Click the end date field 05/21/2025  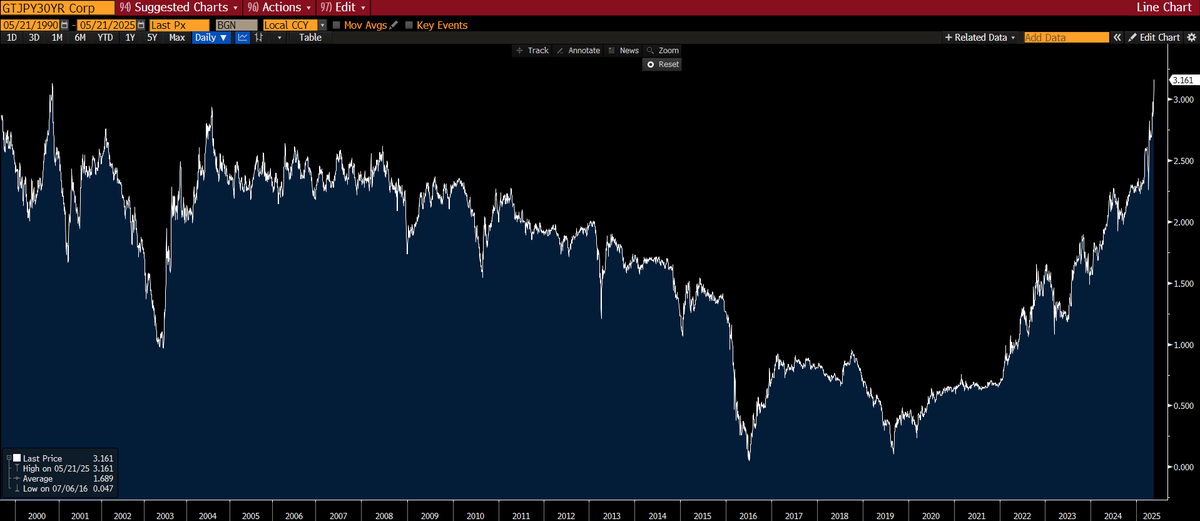click(x=107, y=25)
